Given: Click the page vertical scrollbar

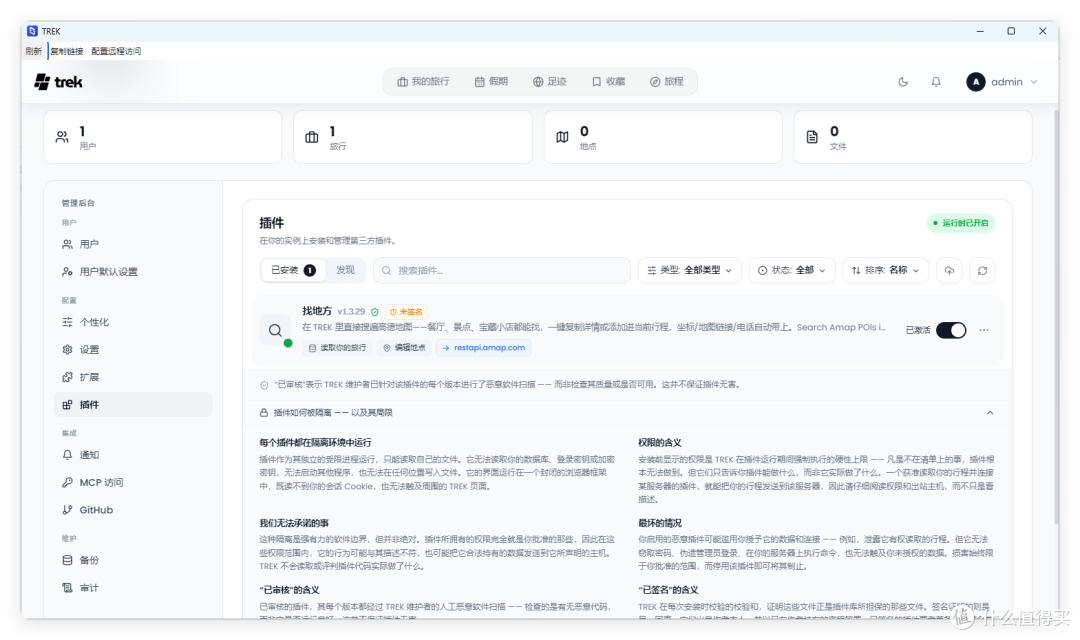Looking at the screenshot, I should point(1056,317).
